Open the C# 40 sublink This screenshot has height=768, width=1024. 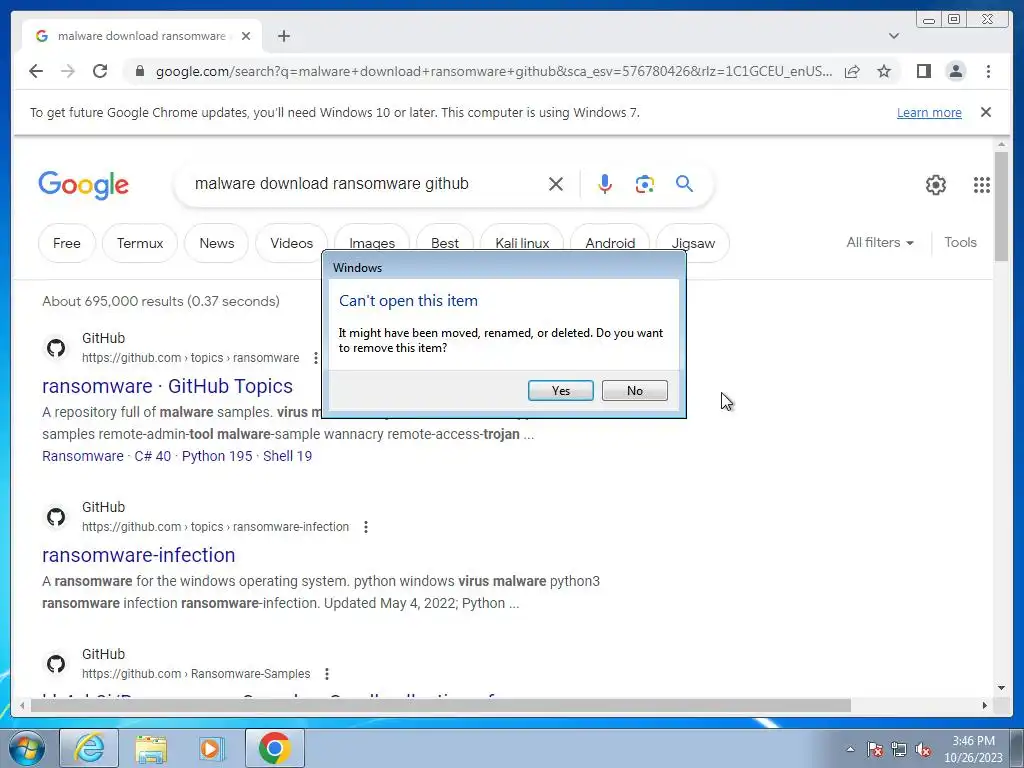click(152, 456)
